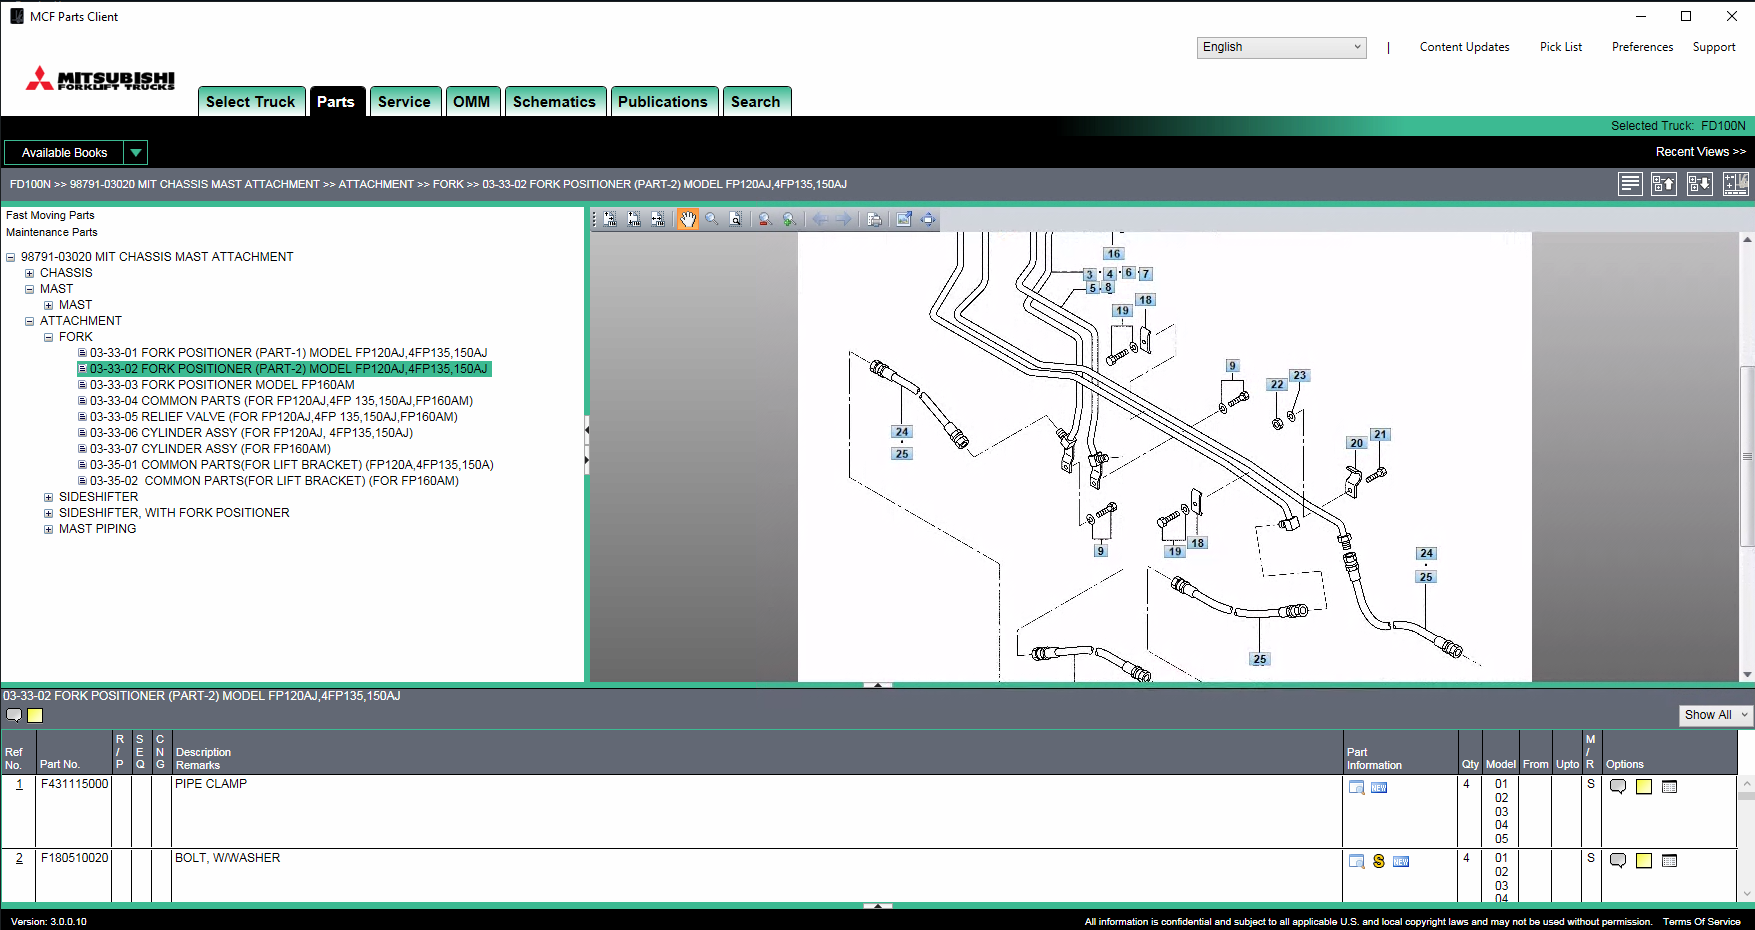
Task: Open table icon in BOLT row options
Action: pos(1669,861)
